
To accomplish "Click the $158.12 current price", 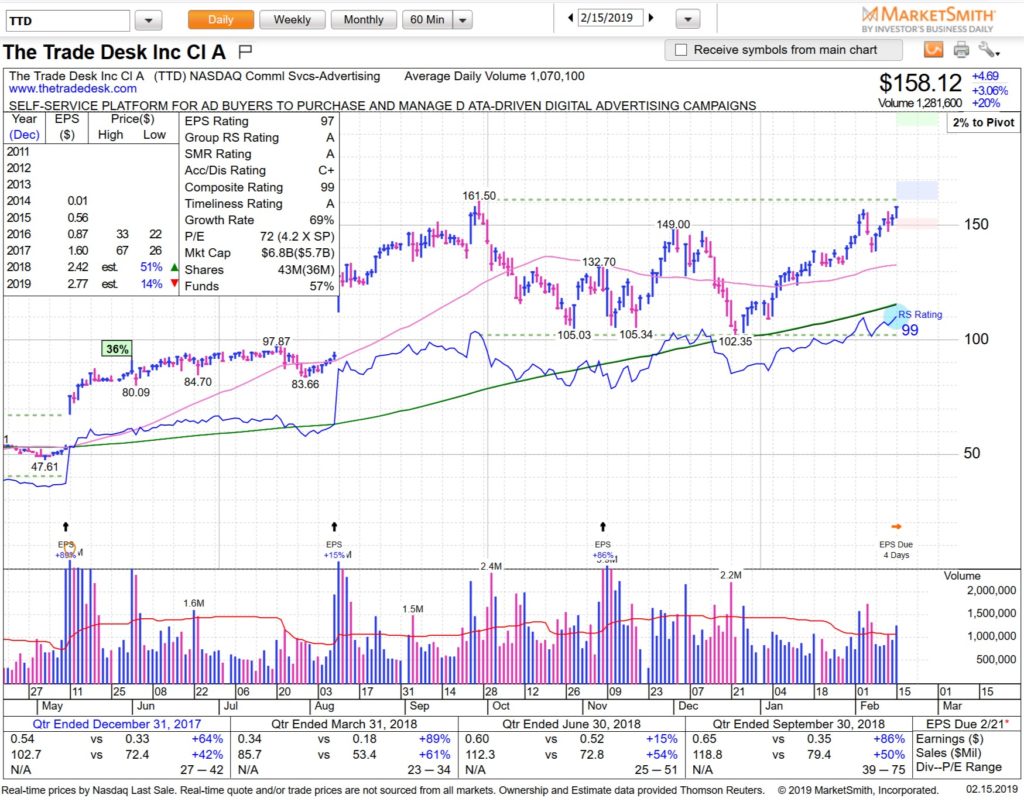I will click(x=920, y=83).
